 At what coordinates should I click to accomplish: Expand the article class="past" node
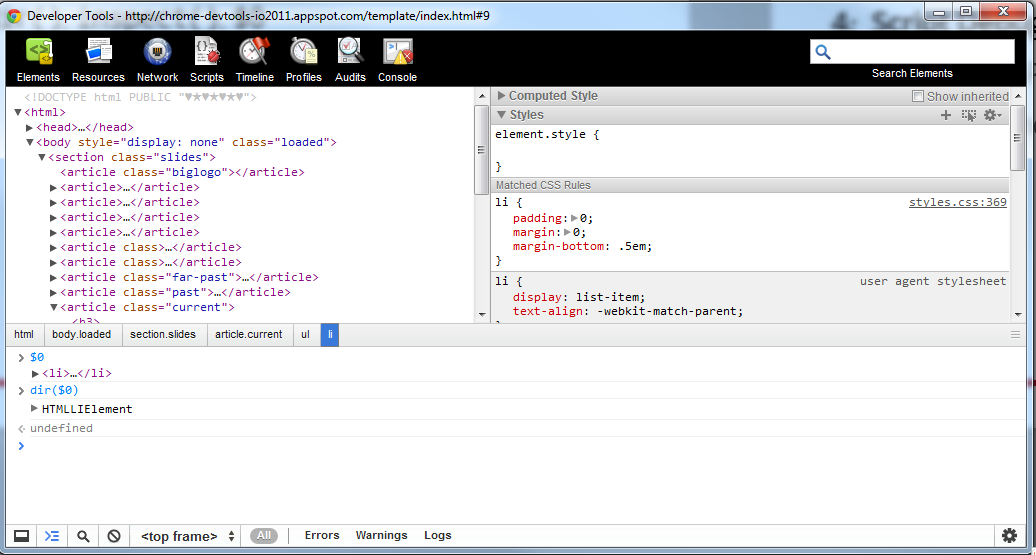point(54,293)
